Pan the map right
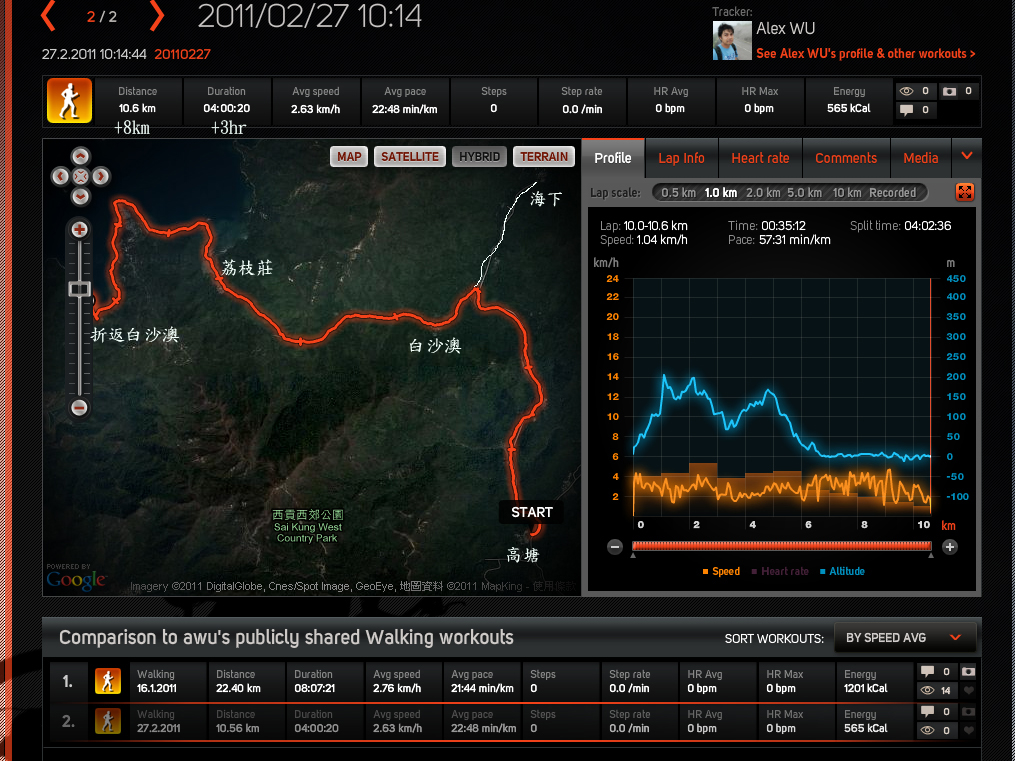The width and height of the screenshot is (1015, 761). [101, 176]
